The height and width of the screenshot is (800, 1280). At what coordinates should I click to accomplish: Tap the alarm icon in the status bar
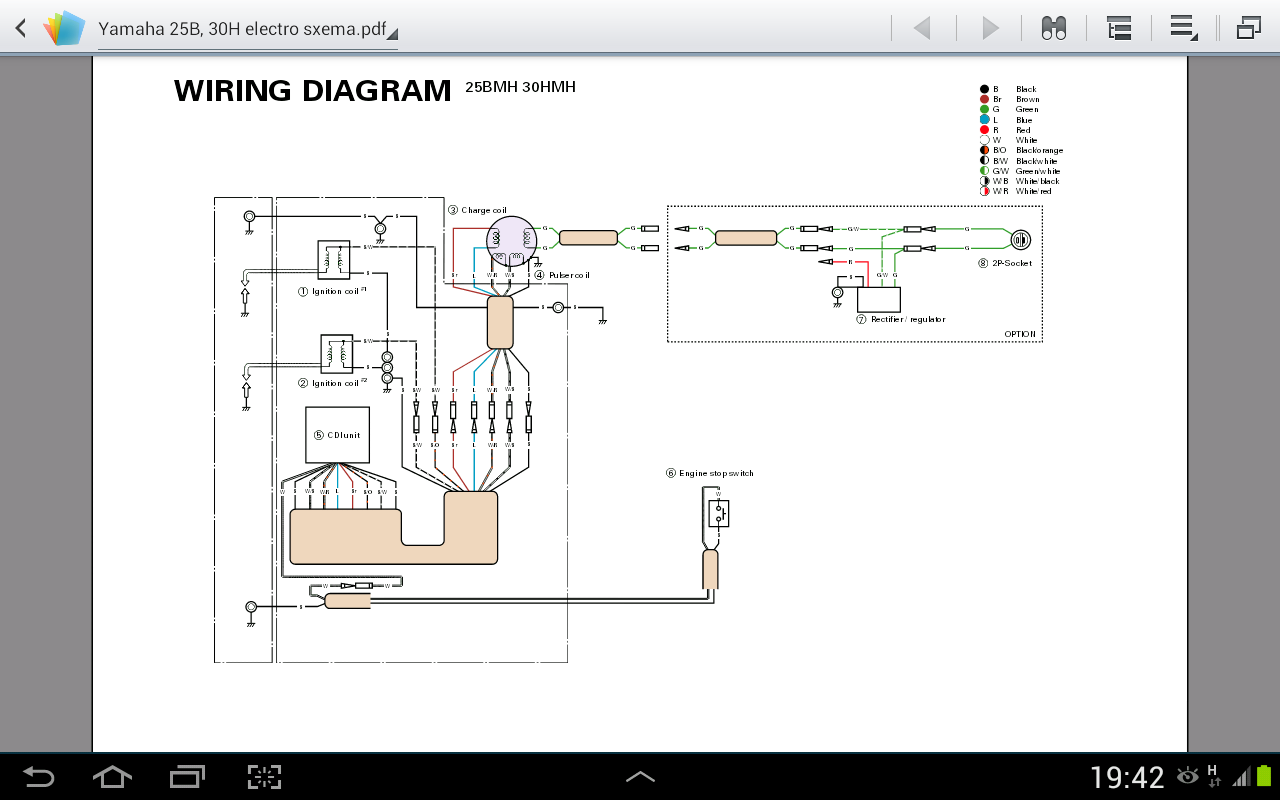pyautogui.click(x=1189, y=776)
